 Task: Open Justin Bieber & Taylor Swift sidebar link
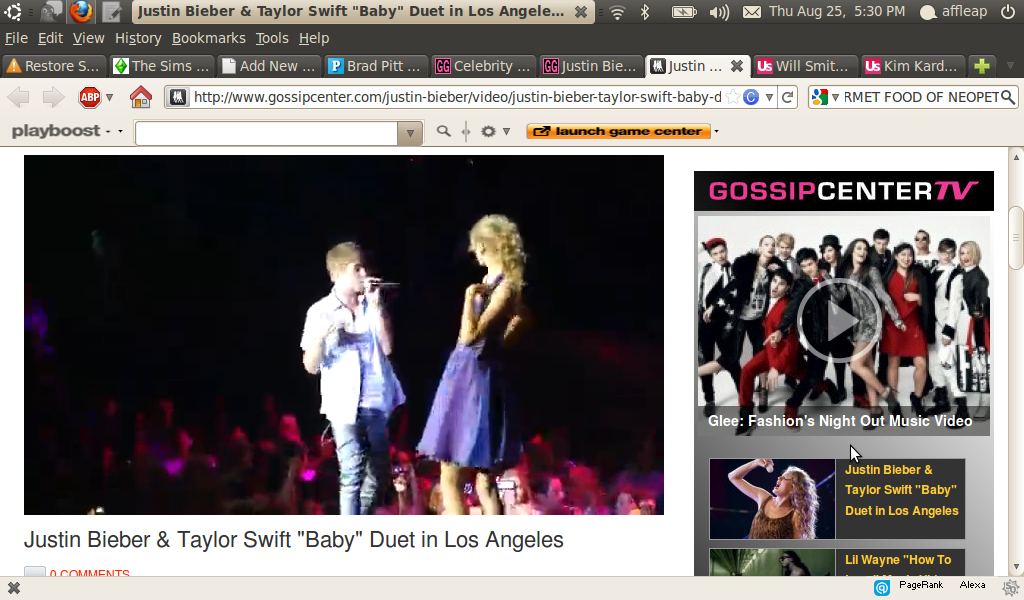click(901, 490)
